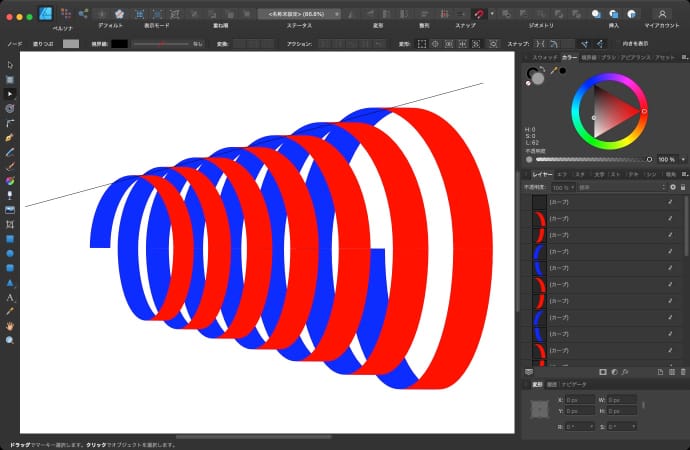Select the Node tool in the toolbox
Image resolution: width=690 pixels, height=450 pixels.
tap(10, 92)
